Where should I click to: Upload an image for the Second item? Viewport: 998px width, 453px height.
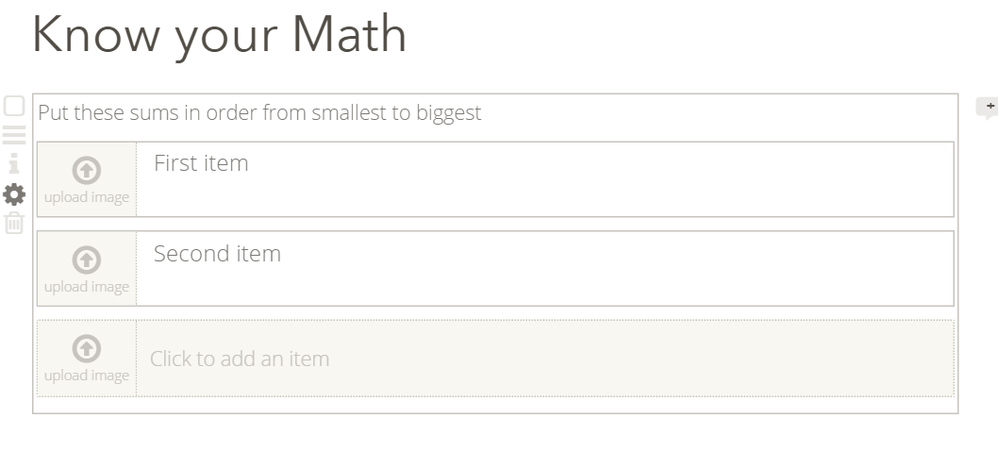[87, 260]
